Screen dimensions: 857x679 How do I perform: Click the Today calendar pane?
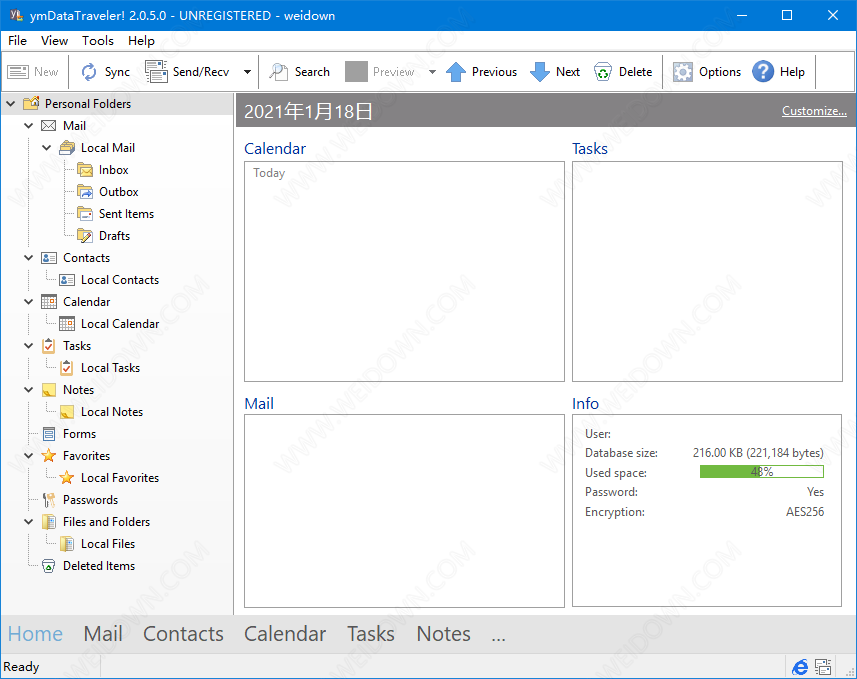pos(404,271)
